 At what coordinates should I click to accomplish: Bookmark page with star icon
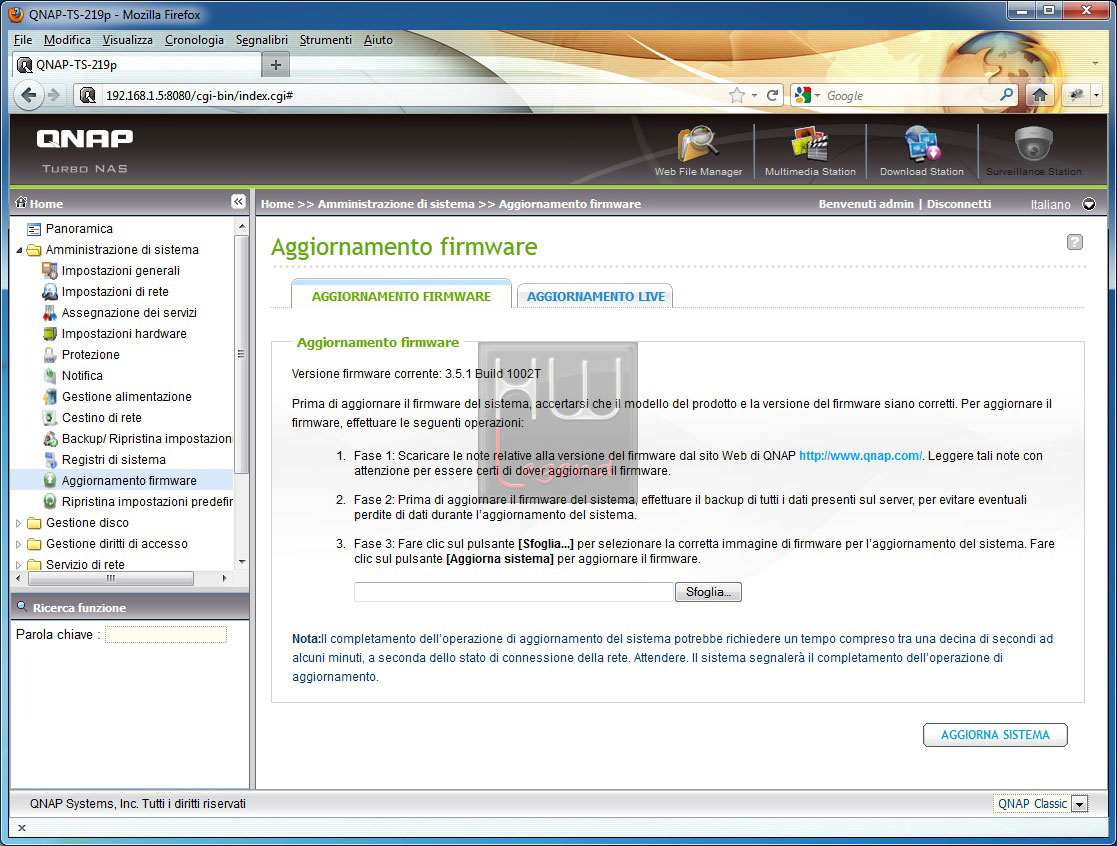[737, 95]
